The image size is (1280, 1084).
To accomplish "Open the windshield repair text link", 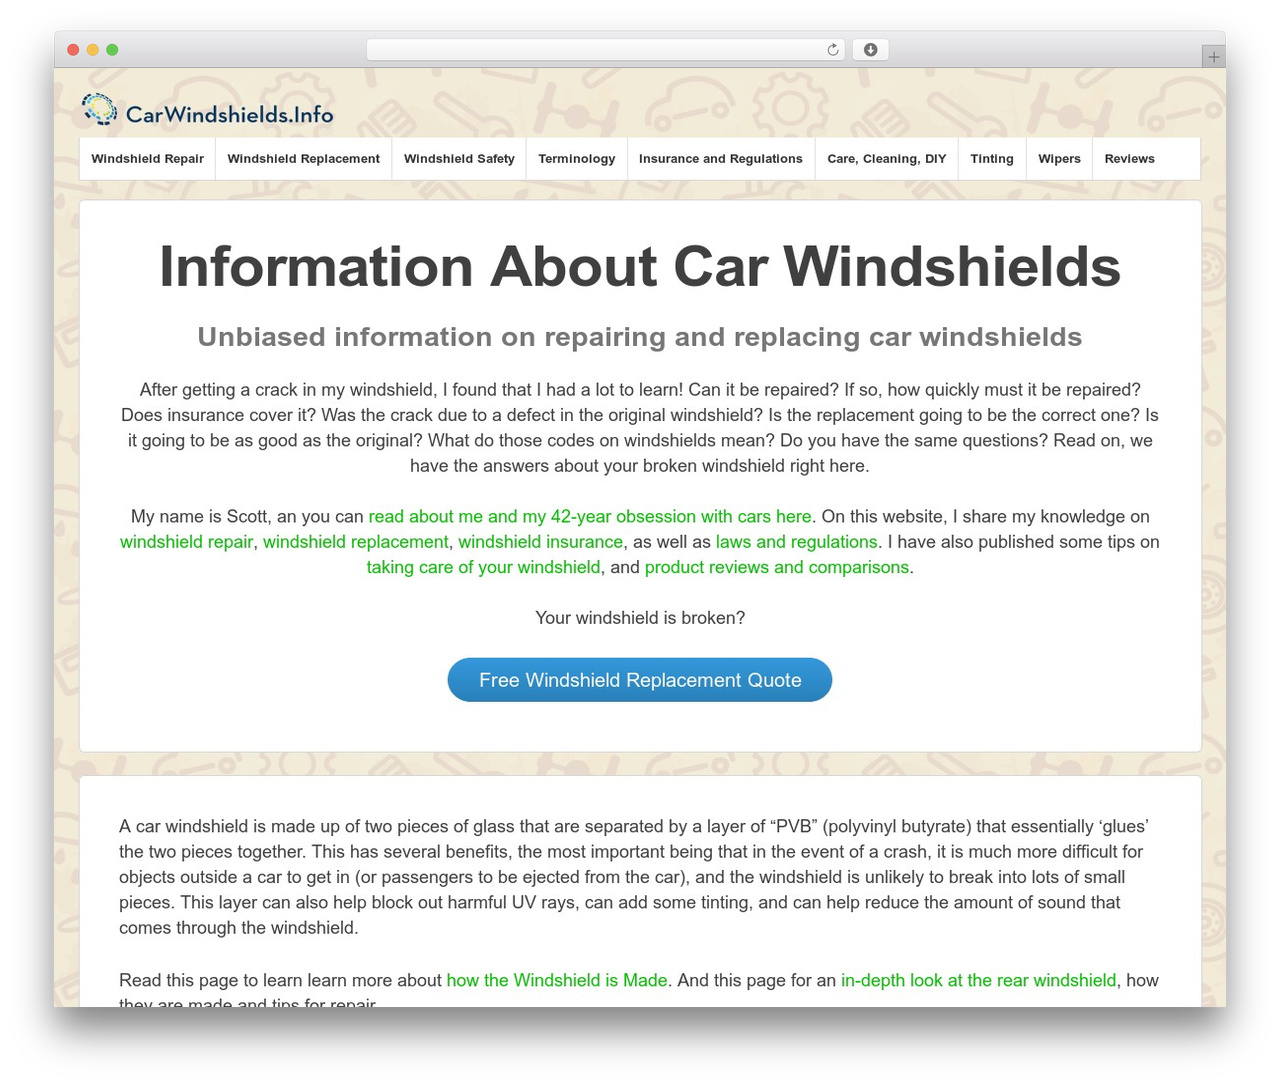I will pos(187,542).
